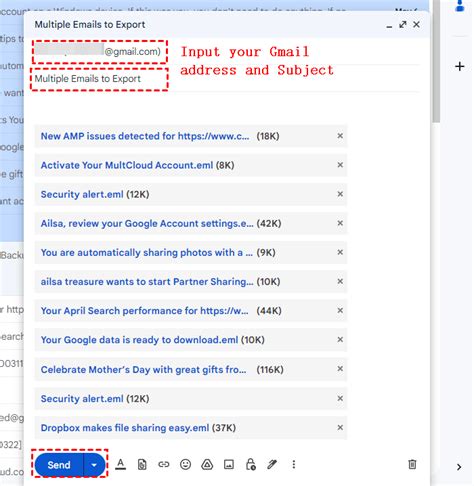Remove the automatically sharing photos attachment
Viewport: 474px width, 486px height.
coord(340,252)
